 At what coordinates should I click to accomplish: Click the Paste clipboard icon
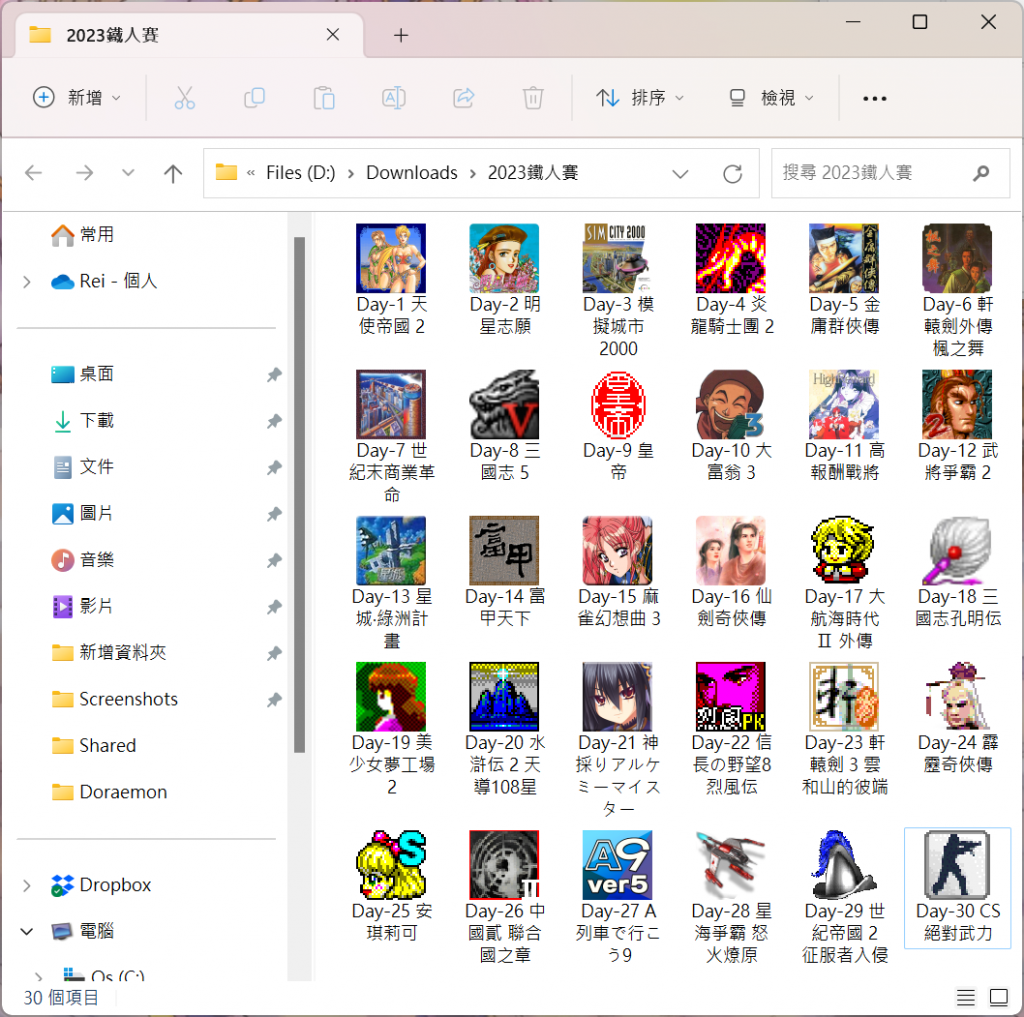[x=324, y=98]
